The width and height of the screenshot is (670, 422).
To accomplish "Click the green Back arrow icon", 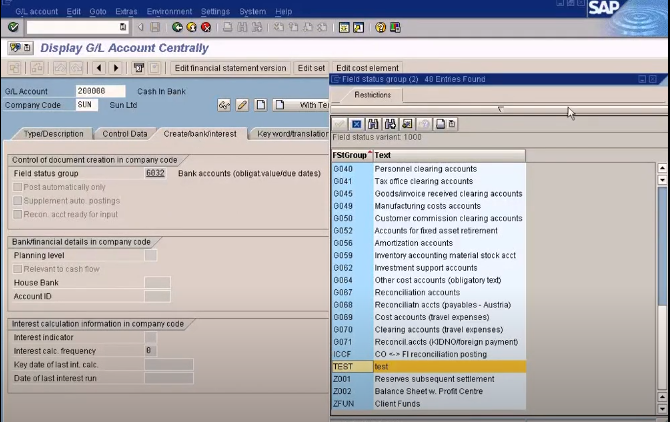I will pyautogui.click(x=177, y=27).
